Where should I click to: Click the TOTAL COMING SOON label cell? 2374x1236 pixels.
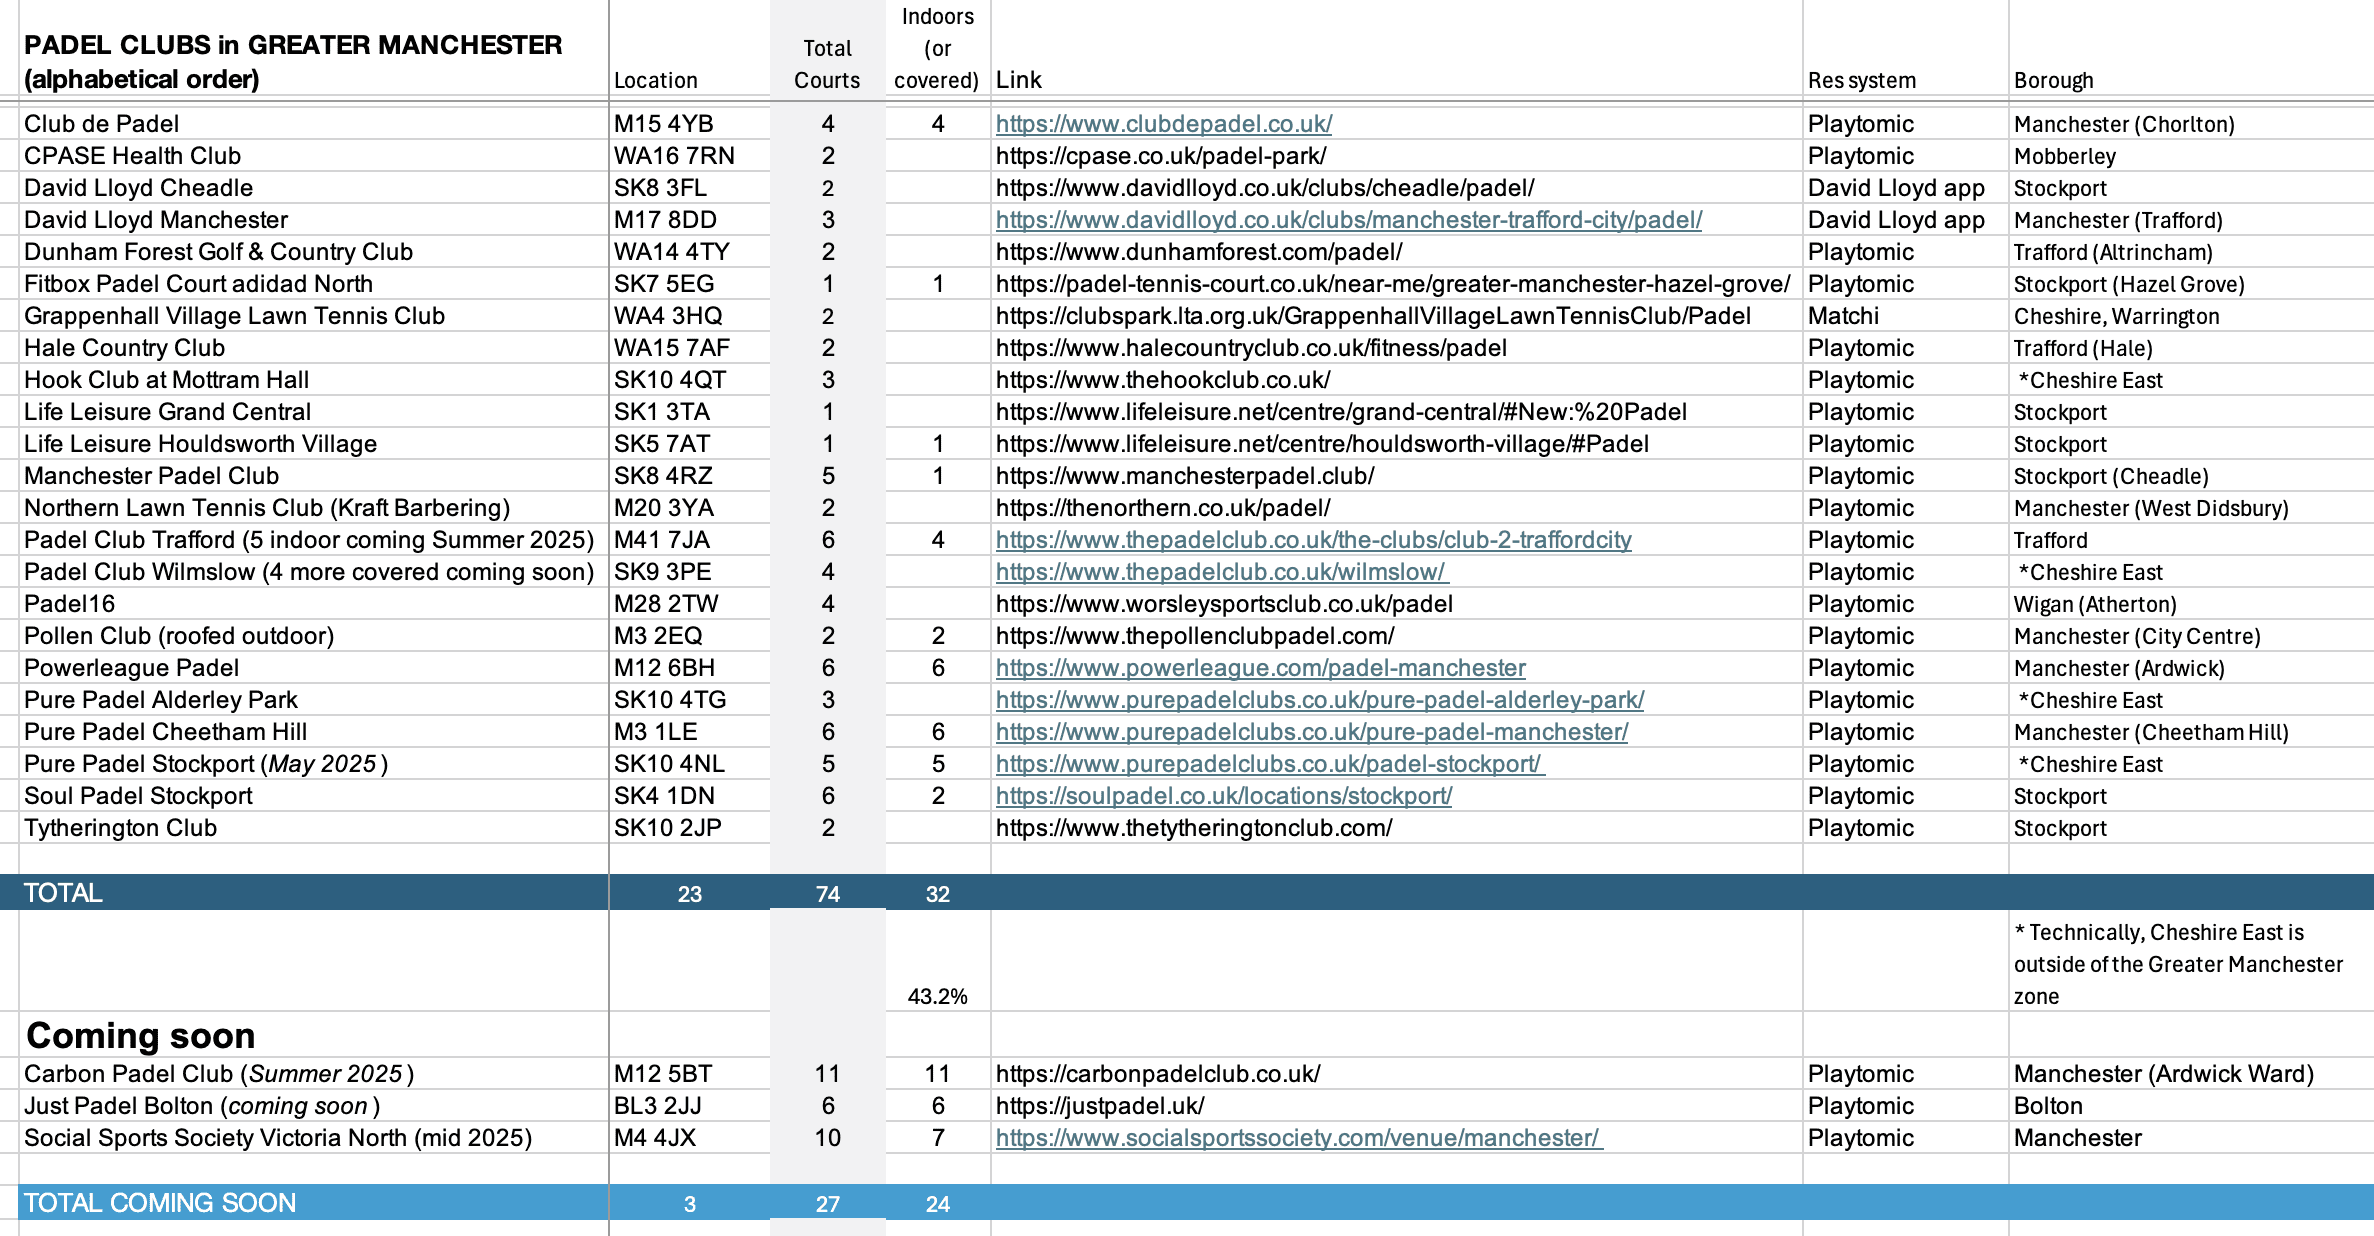160,1203
